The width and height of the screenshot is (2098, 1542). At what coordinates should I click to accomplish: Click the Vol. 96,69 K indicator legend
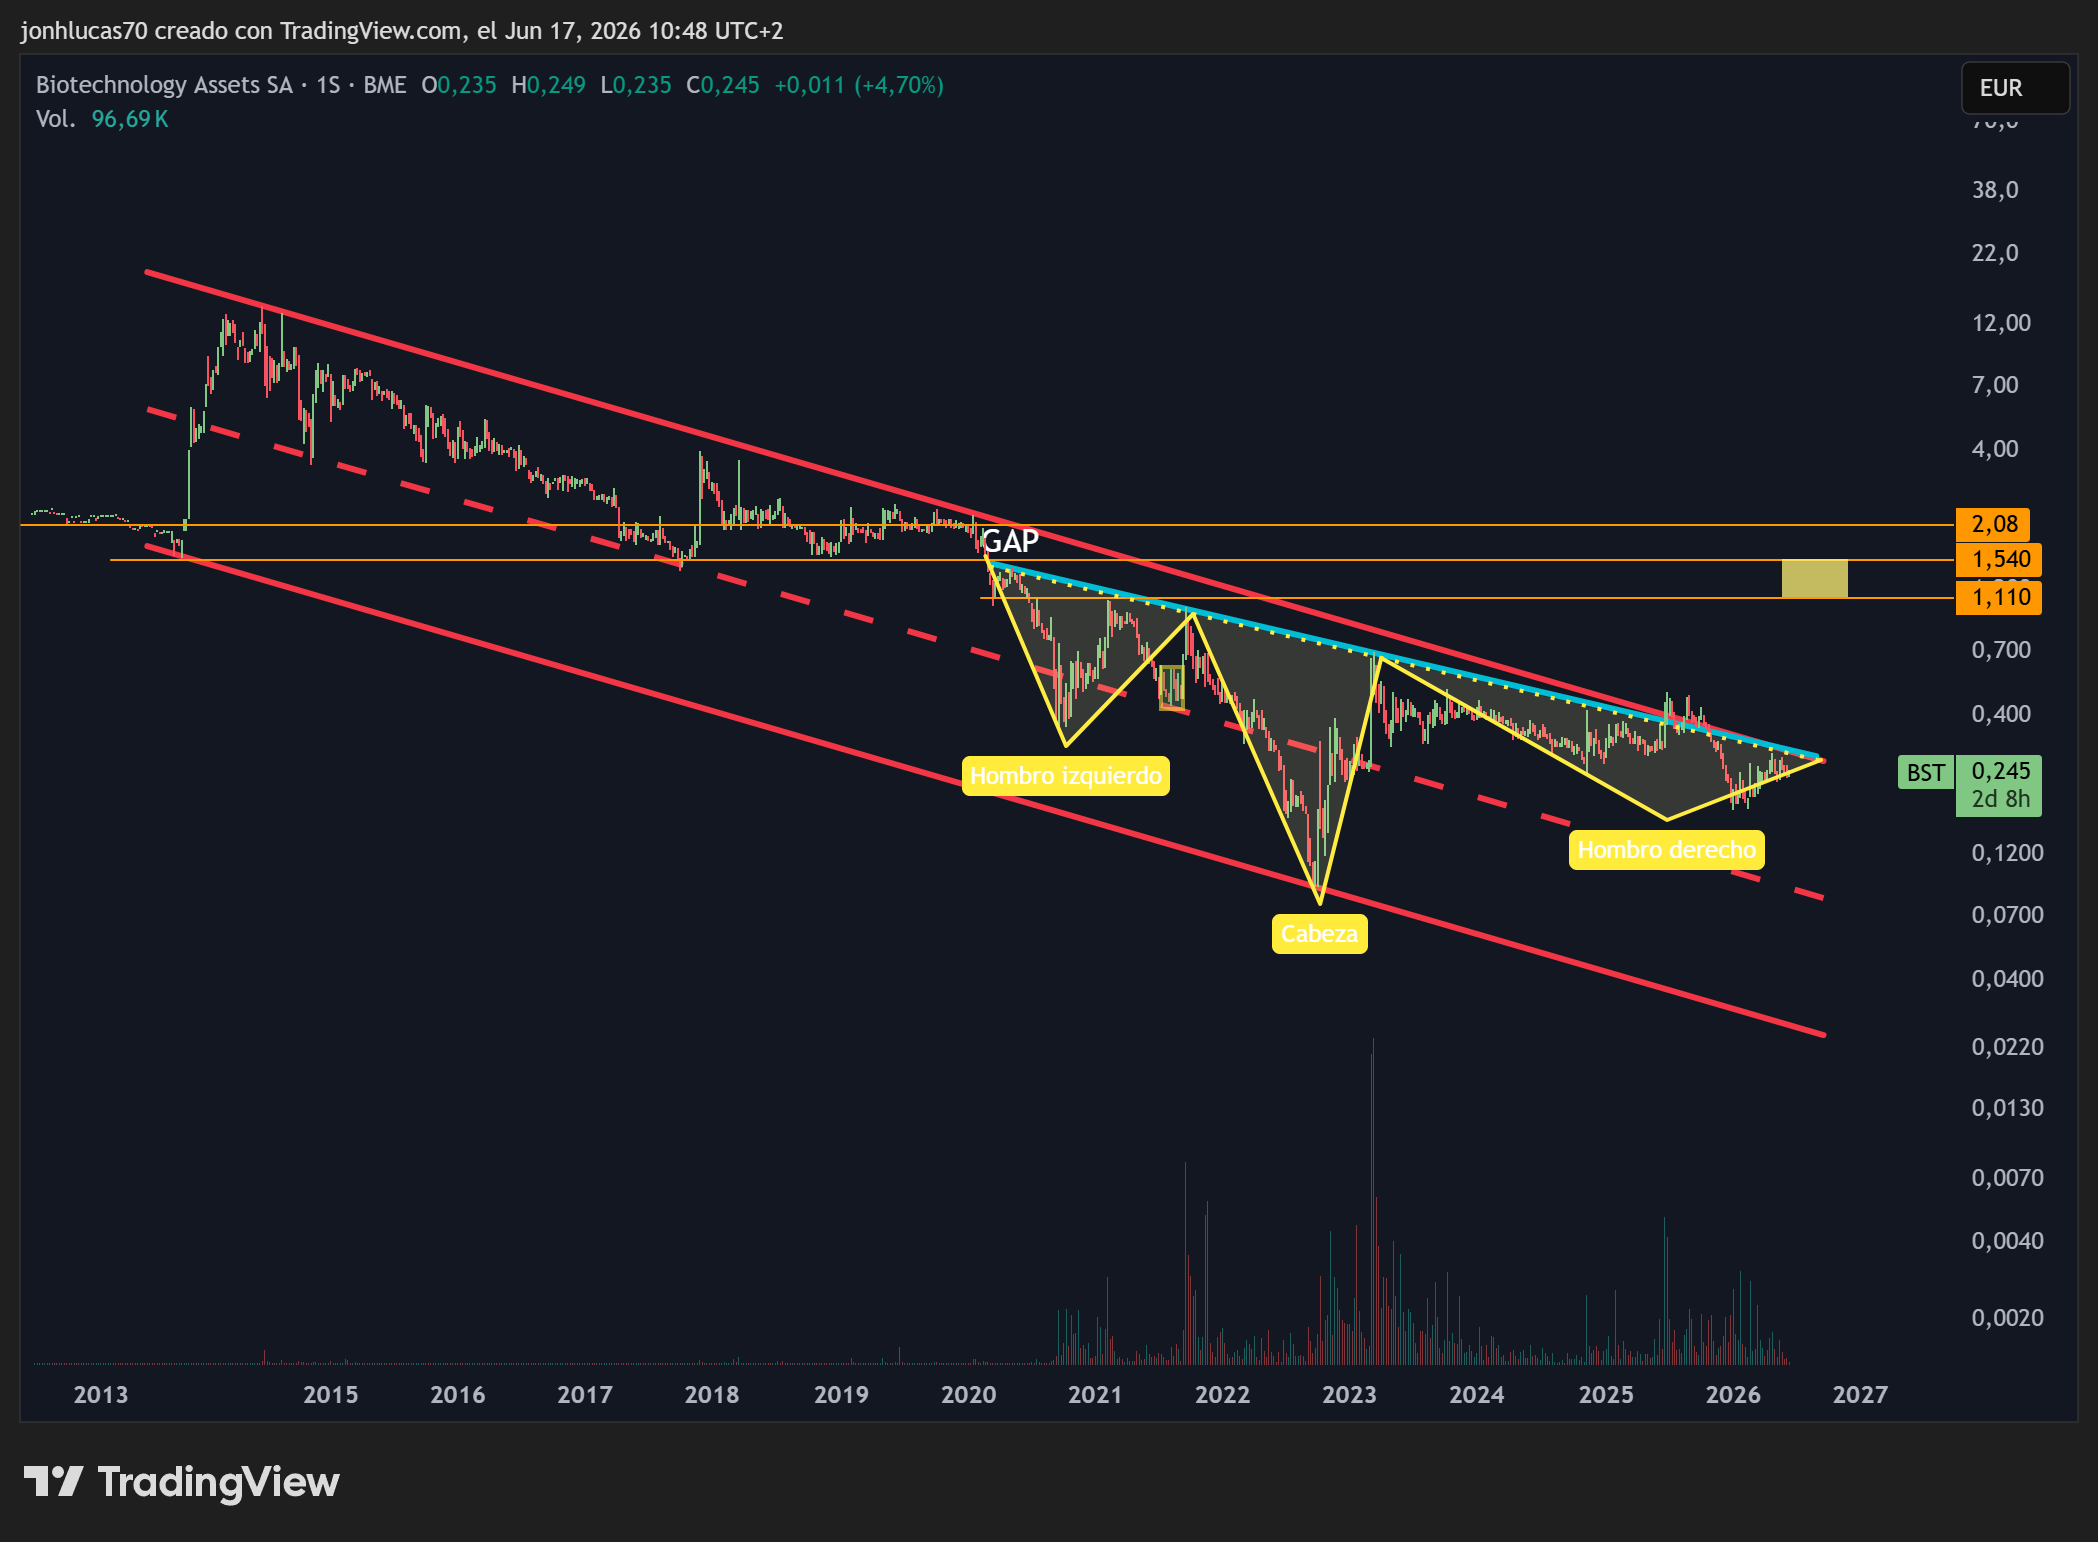(x=102, y=119)
